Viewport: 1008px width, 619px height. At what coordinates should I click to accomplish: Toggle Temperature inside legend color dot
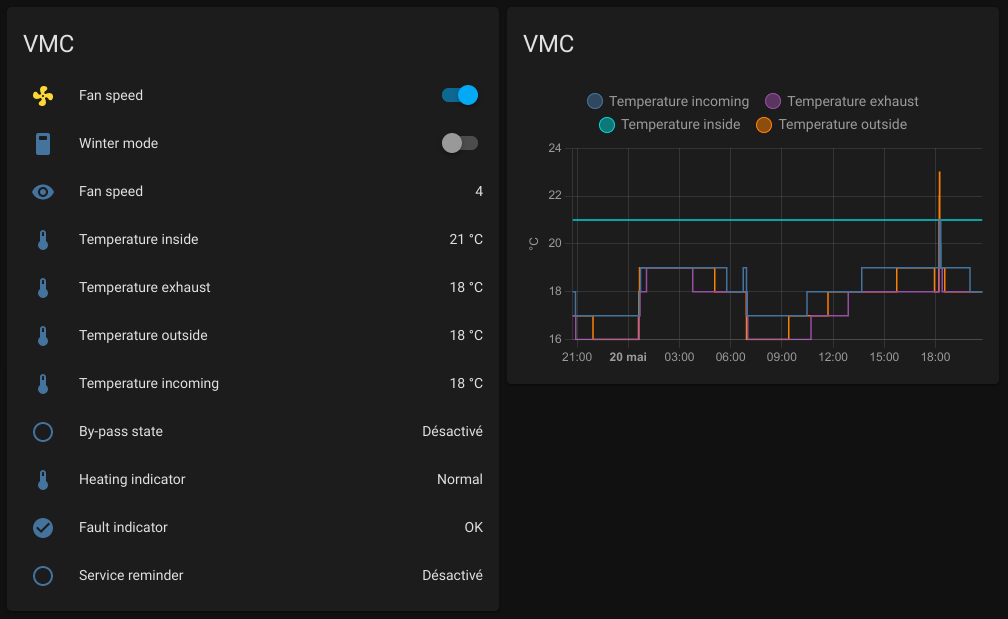(x=607, y=125)
